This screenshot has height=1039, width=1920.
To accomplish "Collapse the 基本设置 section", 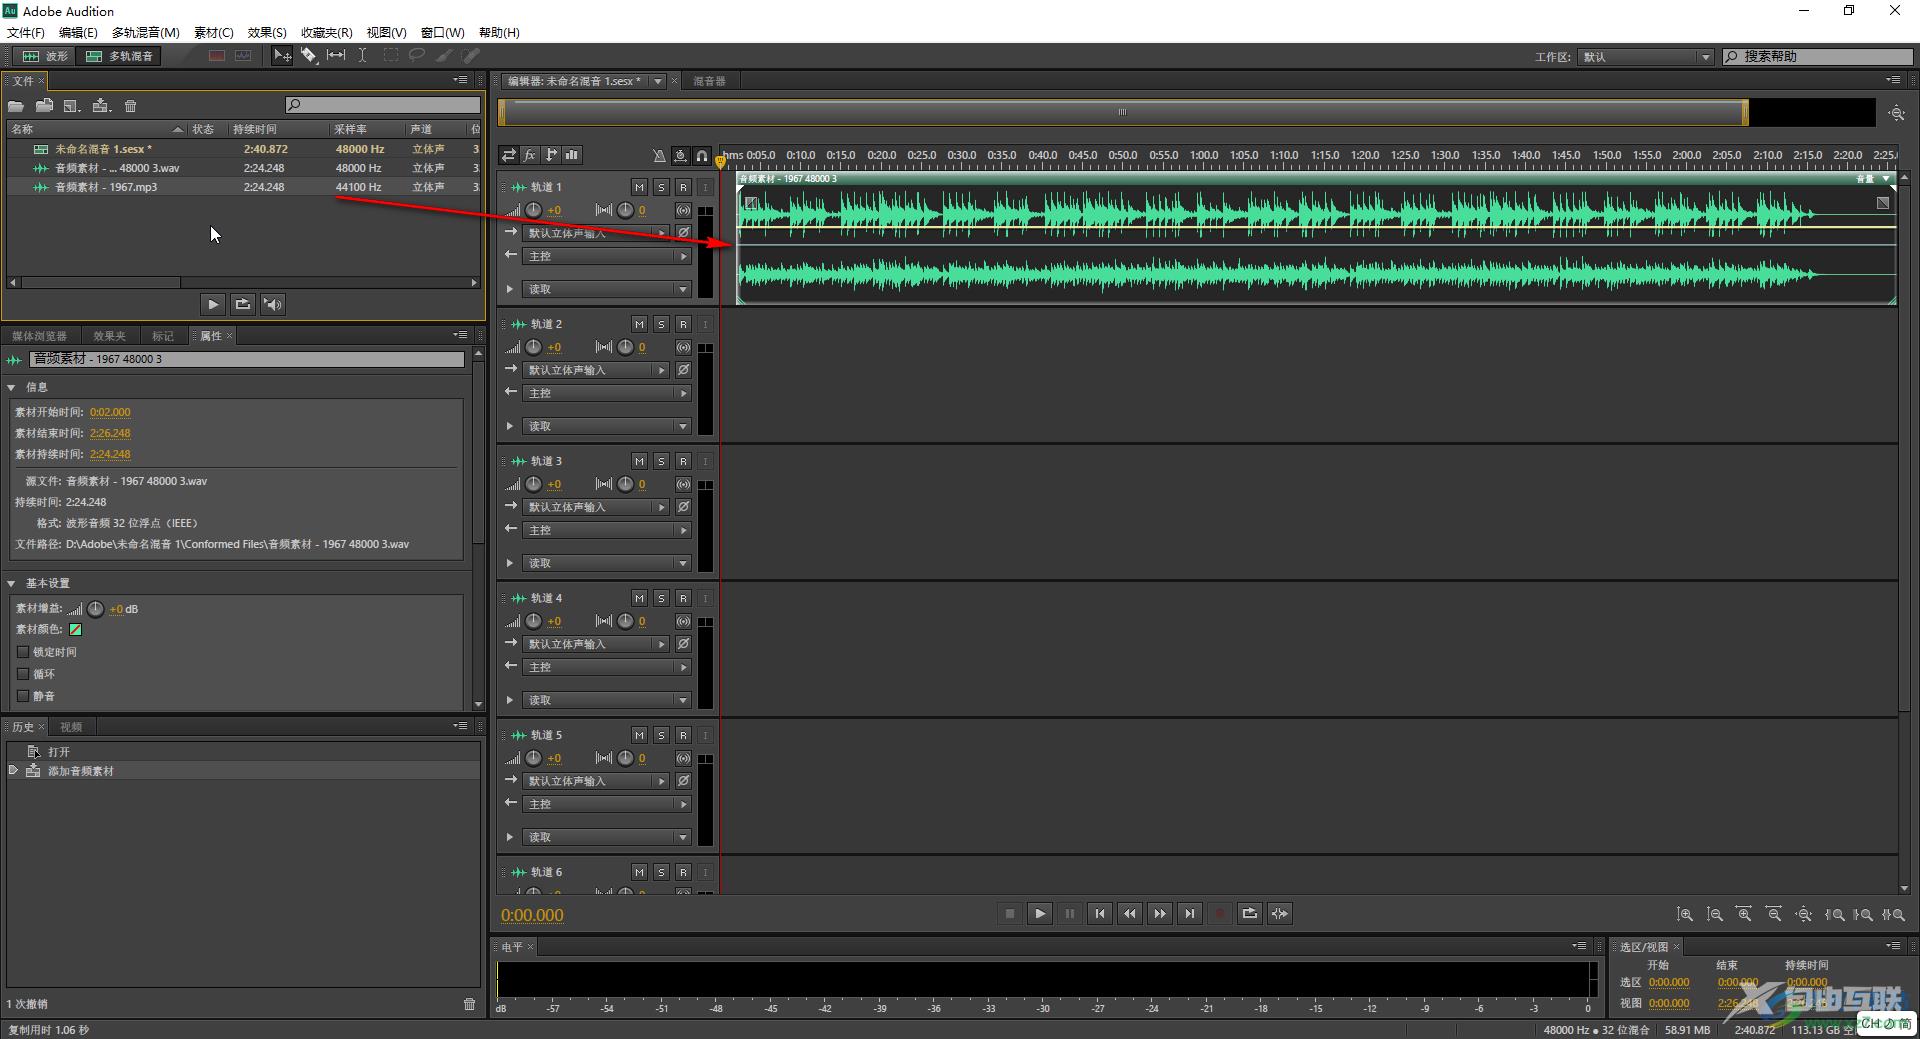I will pos(11,583).
